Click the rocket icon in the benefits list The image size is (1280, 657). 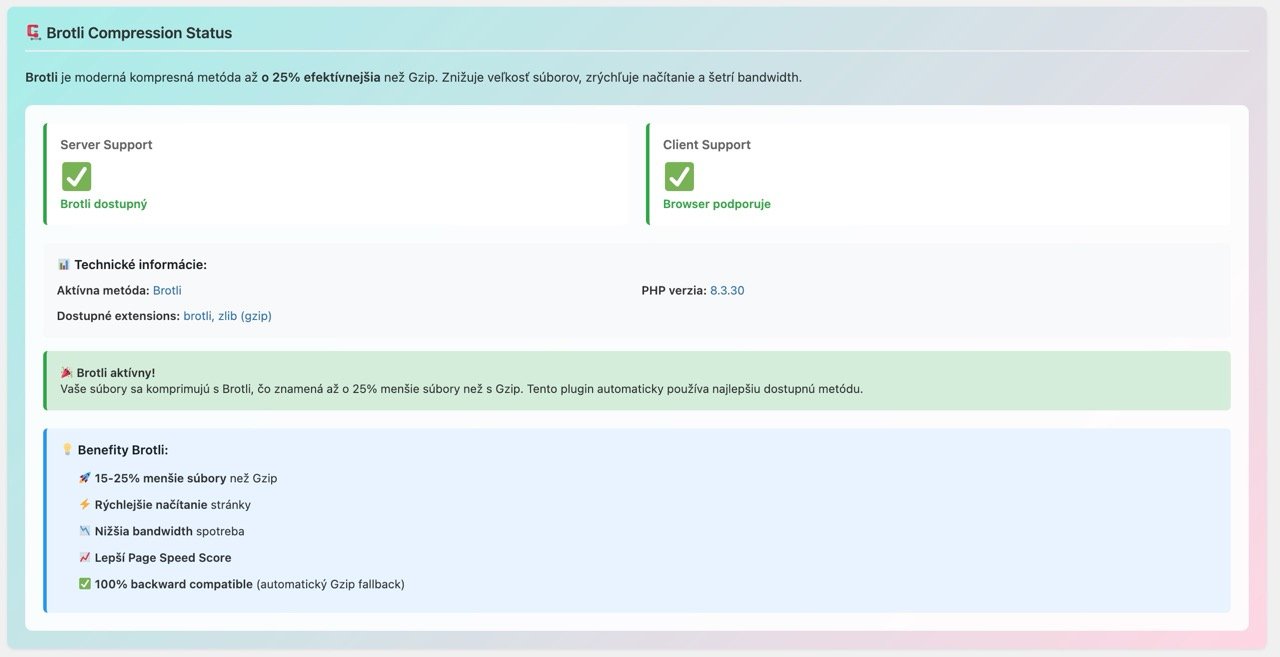click(x=84, y=478)
